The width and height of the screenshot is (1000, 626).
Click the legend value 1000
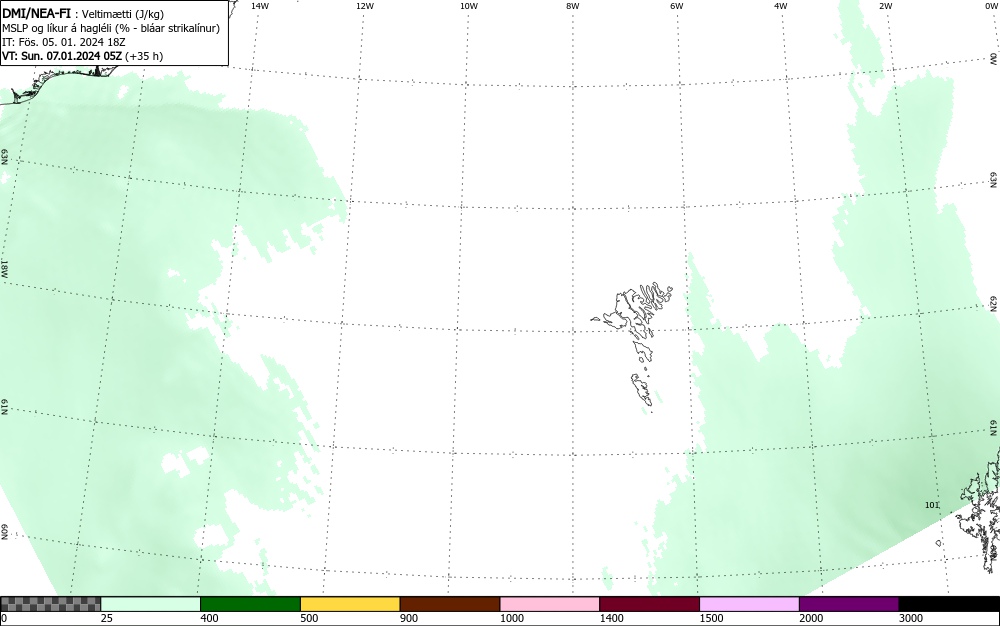(x=511, y=618)
